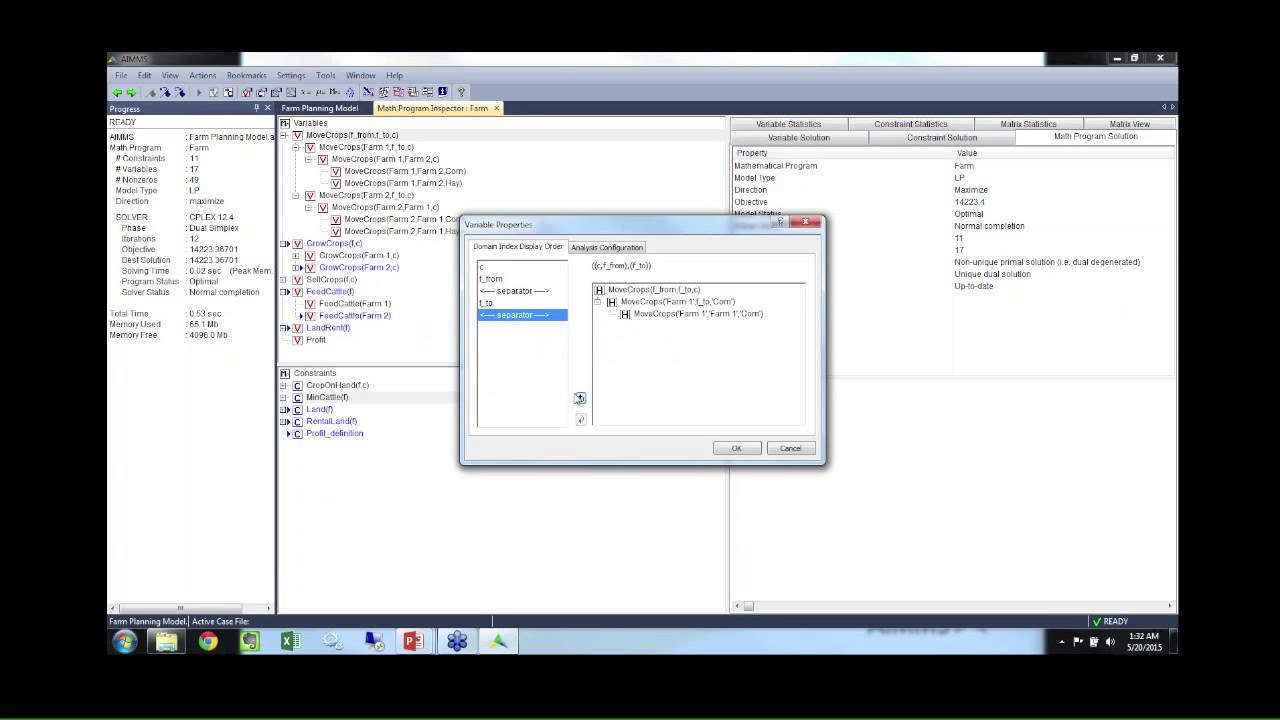Image resolution: width=1280 pixels, height=720 pixels.
Task: Collapse MoveCrops('Farm 1',f_to,'Corn') in dialog
Action: (598, 302)
